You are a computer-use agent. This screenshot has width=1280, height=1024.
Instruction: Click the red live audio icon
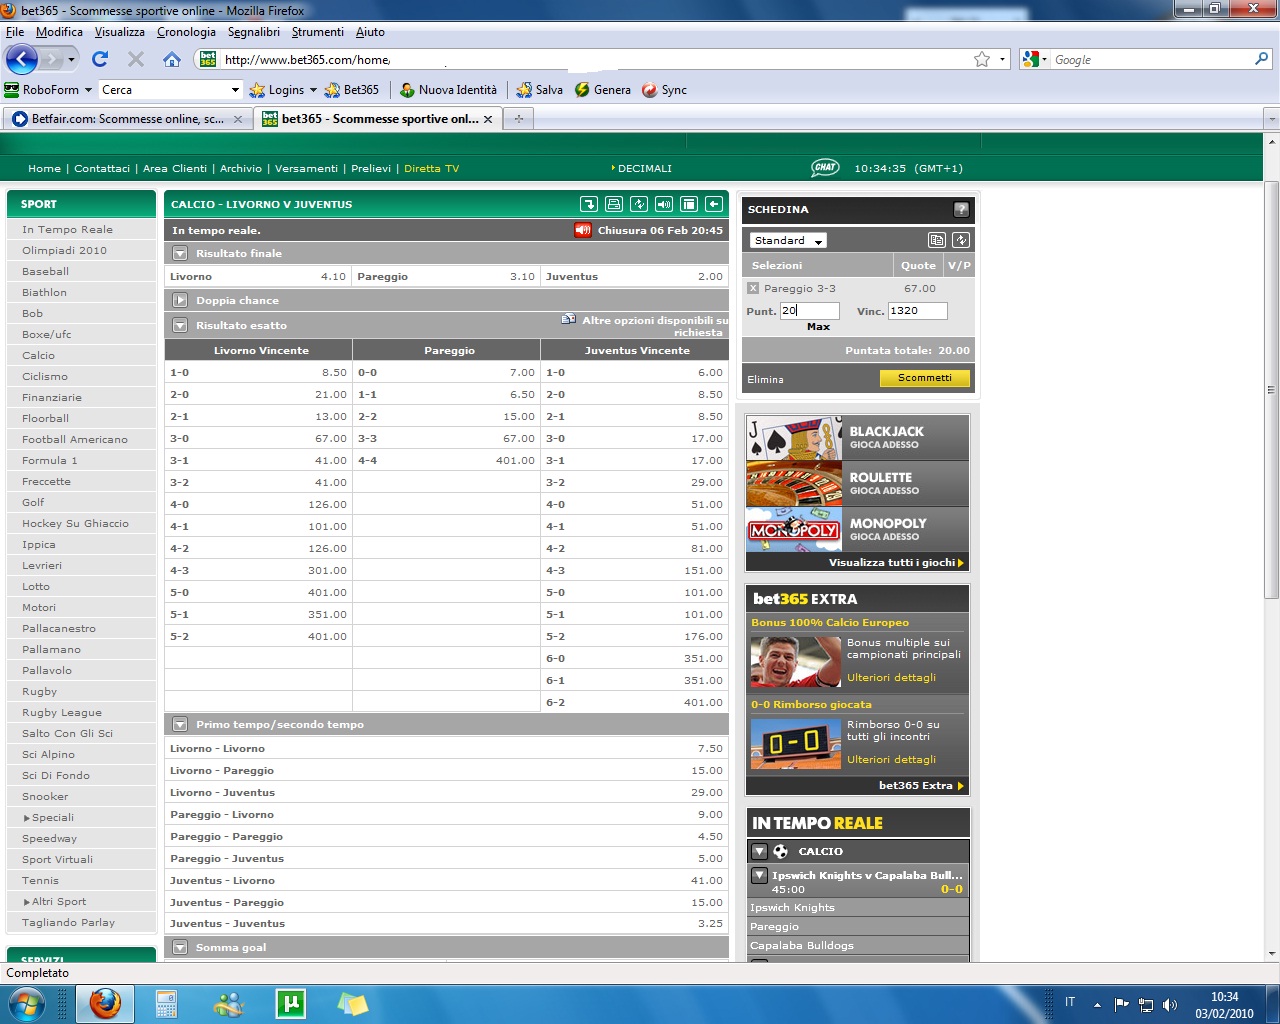(583, 230)
